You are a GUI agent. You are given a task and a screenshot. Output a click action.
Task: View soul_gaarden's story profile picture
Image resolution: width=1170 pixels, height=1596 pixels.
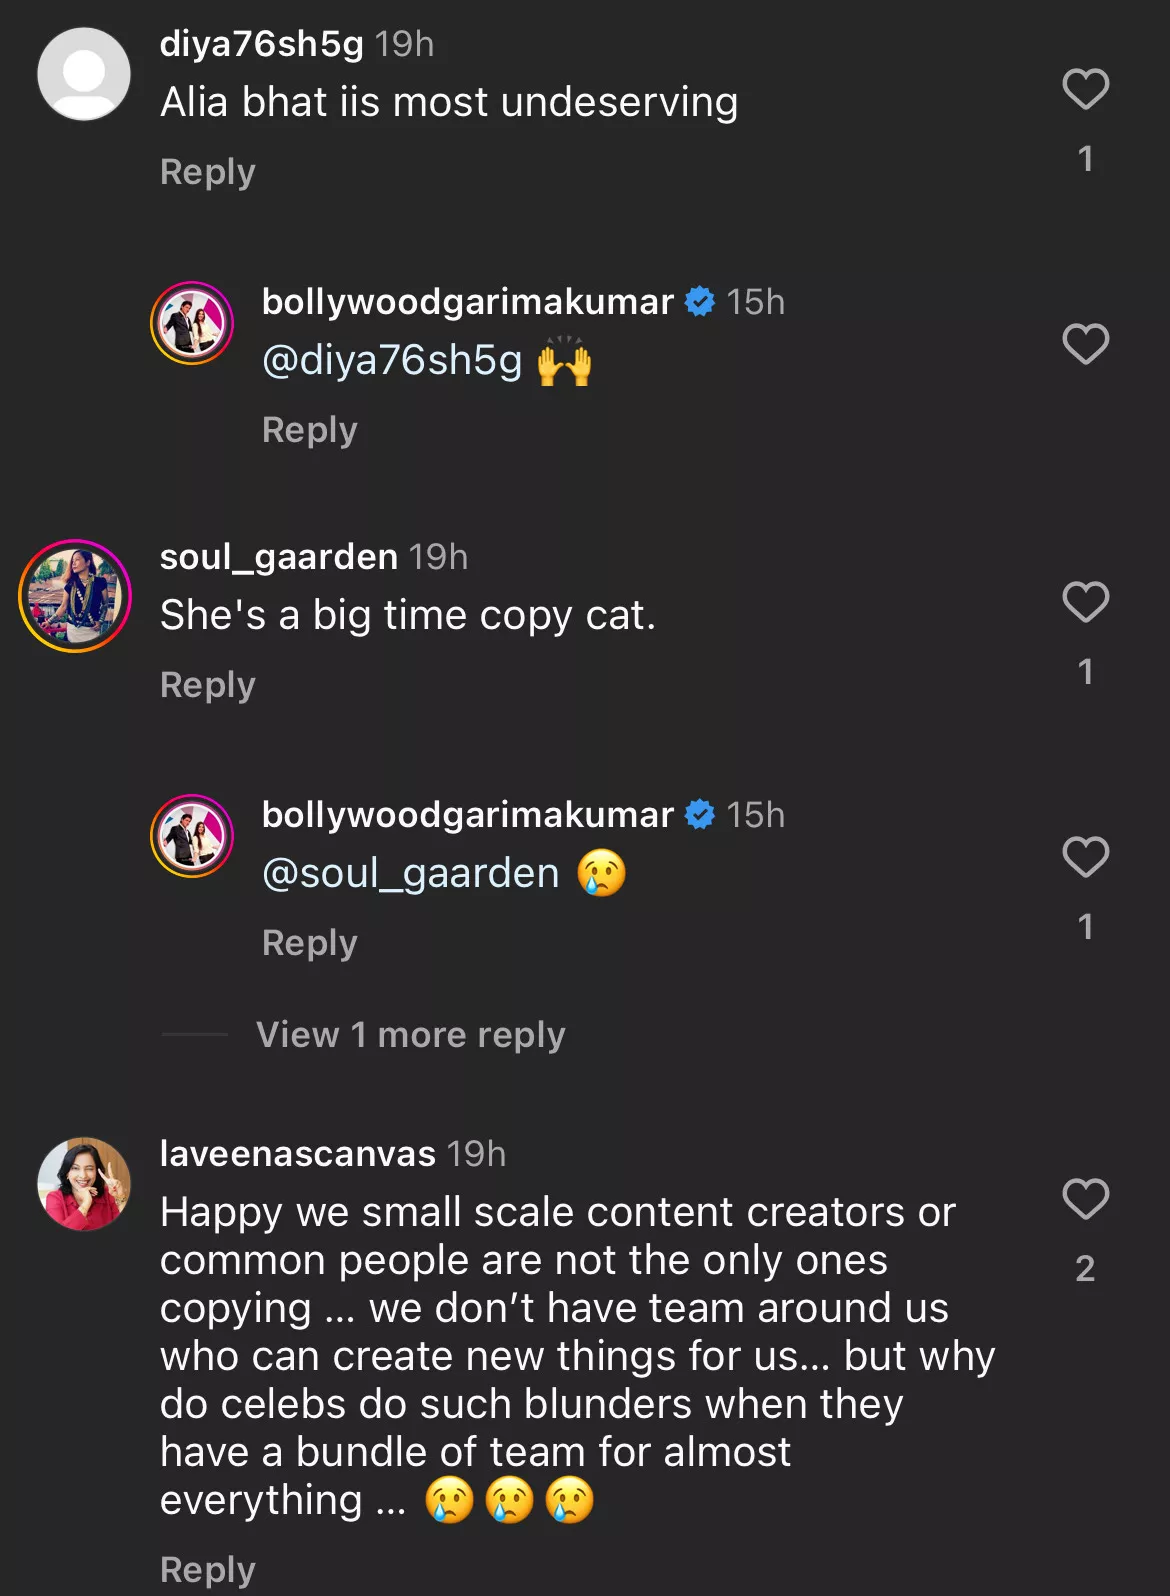click(75, 596)
